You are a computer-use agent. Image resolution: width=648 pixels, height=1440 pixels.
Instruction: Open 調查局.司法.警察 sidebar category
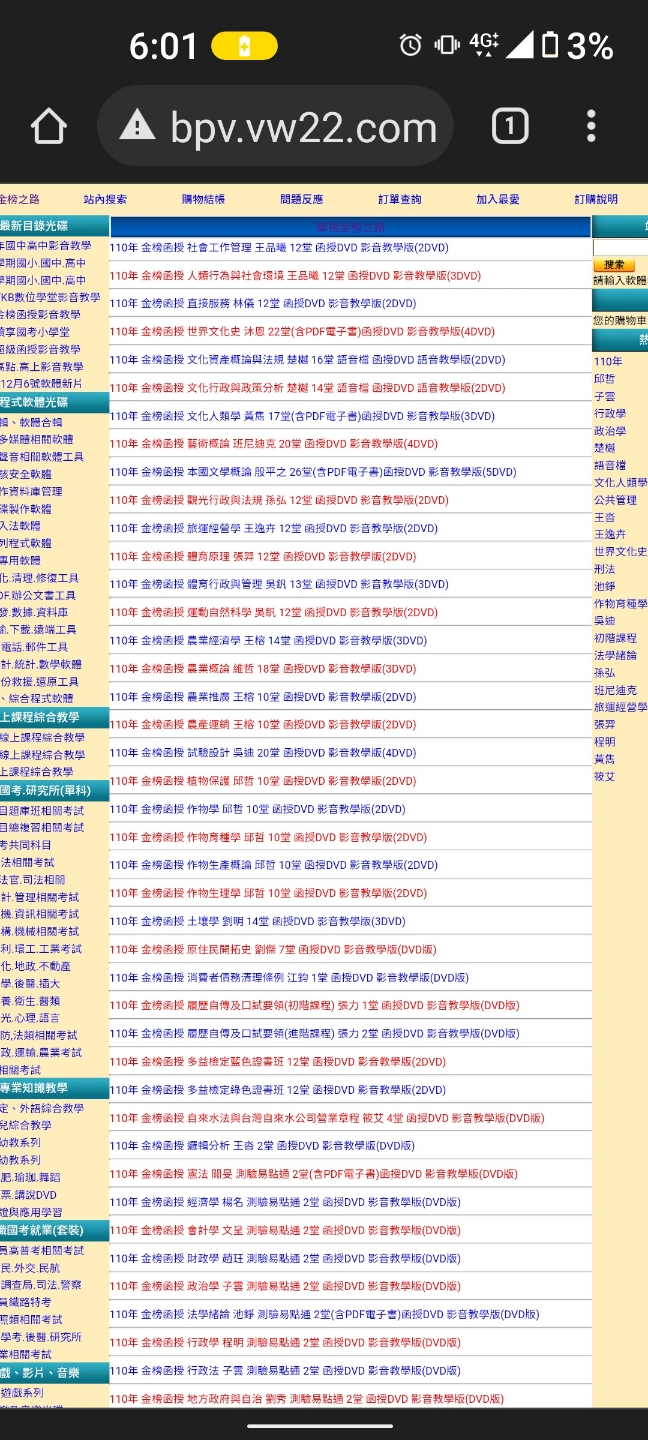(x=41, y=1285)
